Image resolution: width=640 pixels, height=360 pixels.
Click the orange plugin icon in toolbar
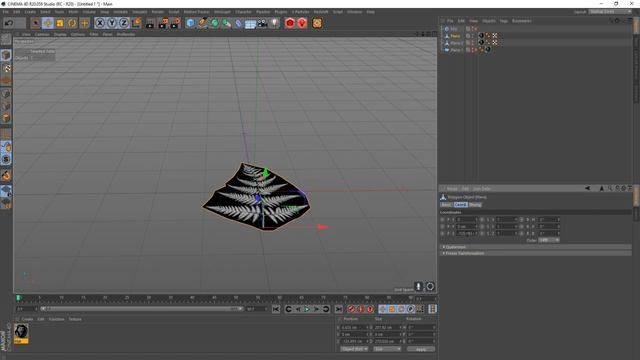[317, 23]
